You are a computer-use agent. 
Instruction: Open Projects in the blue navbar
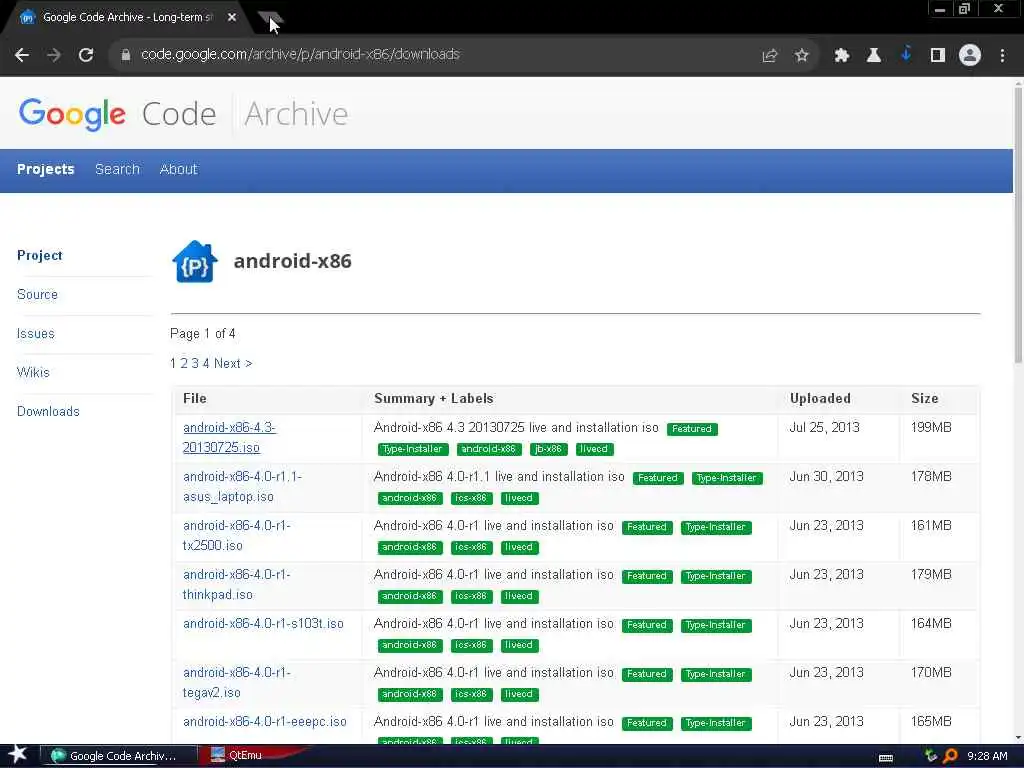pyautogui.click(x=46, y=169)
